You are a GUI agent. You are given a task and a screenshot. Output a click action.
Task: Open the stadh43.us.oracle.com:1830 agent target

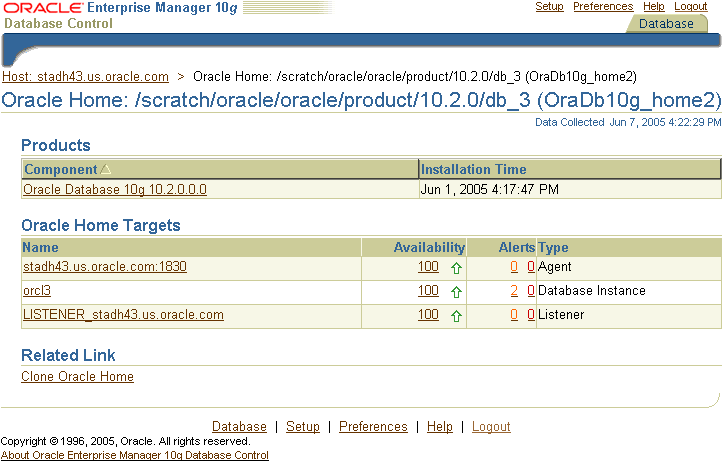tap(105, 267)
